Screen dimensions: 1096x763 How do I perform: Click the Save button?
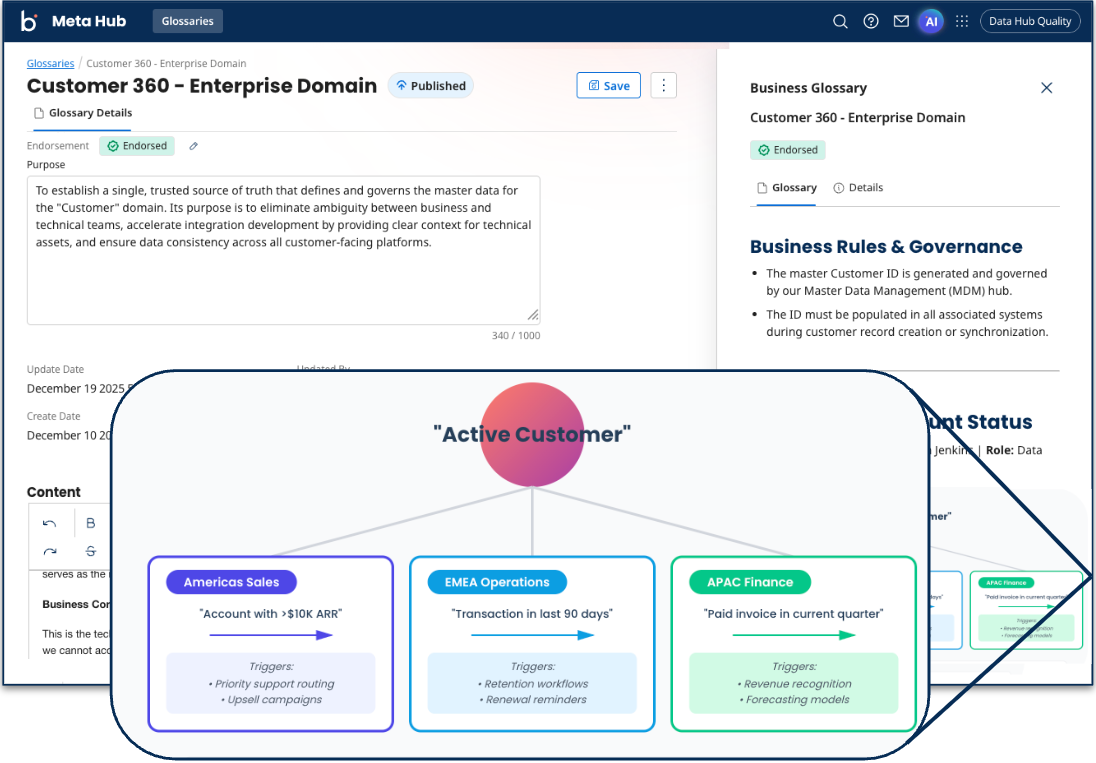click(608, 86)
